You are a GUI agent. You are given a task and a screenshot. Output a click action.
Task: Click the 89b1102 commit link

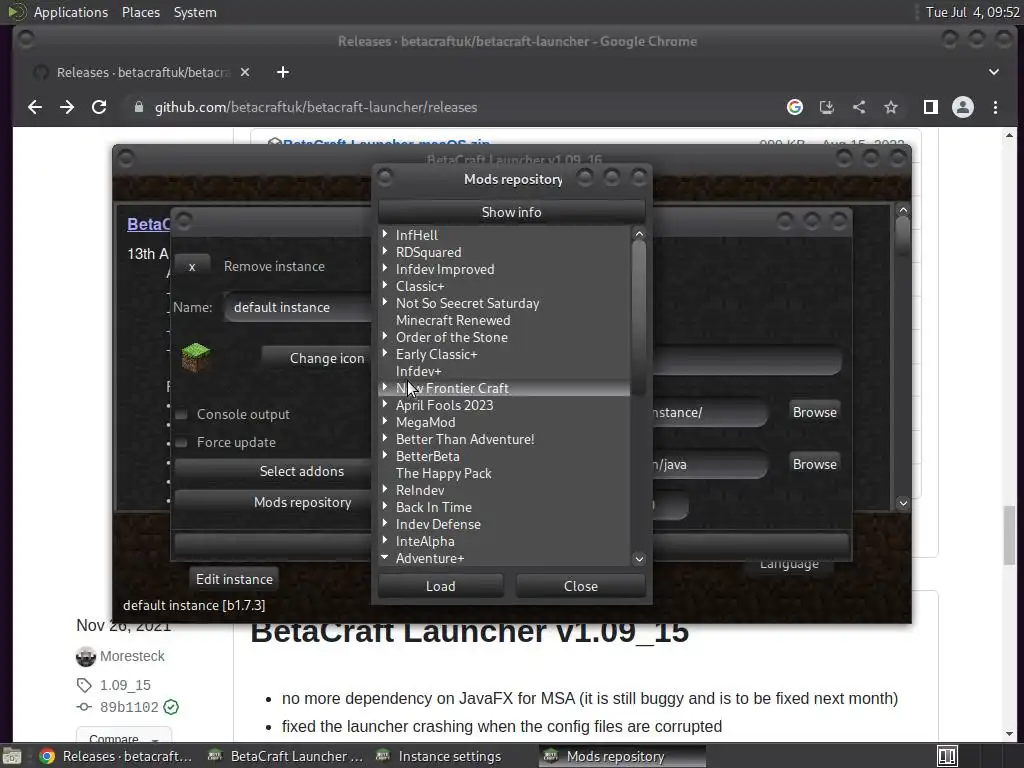129,707
